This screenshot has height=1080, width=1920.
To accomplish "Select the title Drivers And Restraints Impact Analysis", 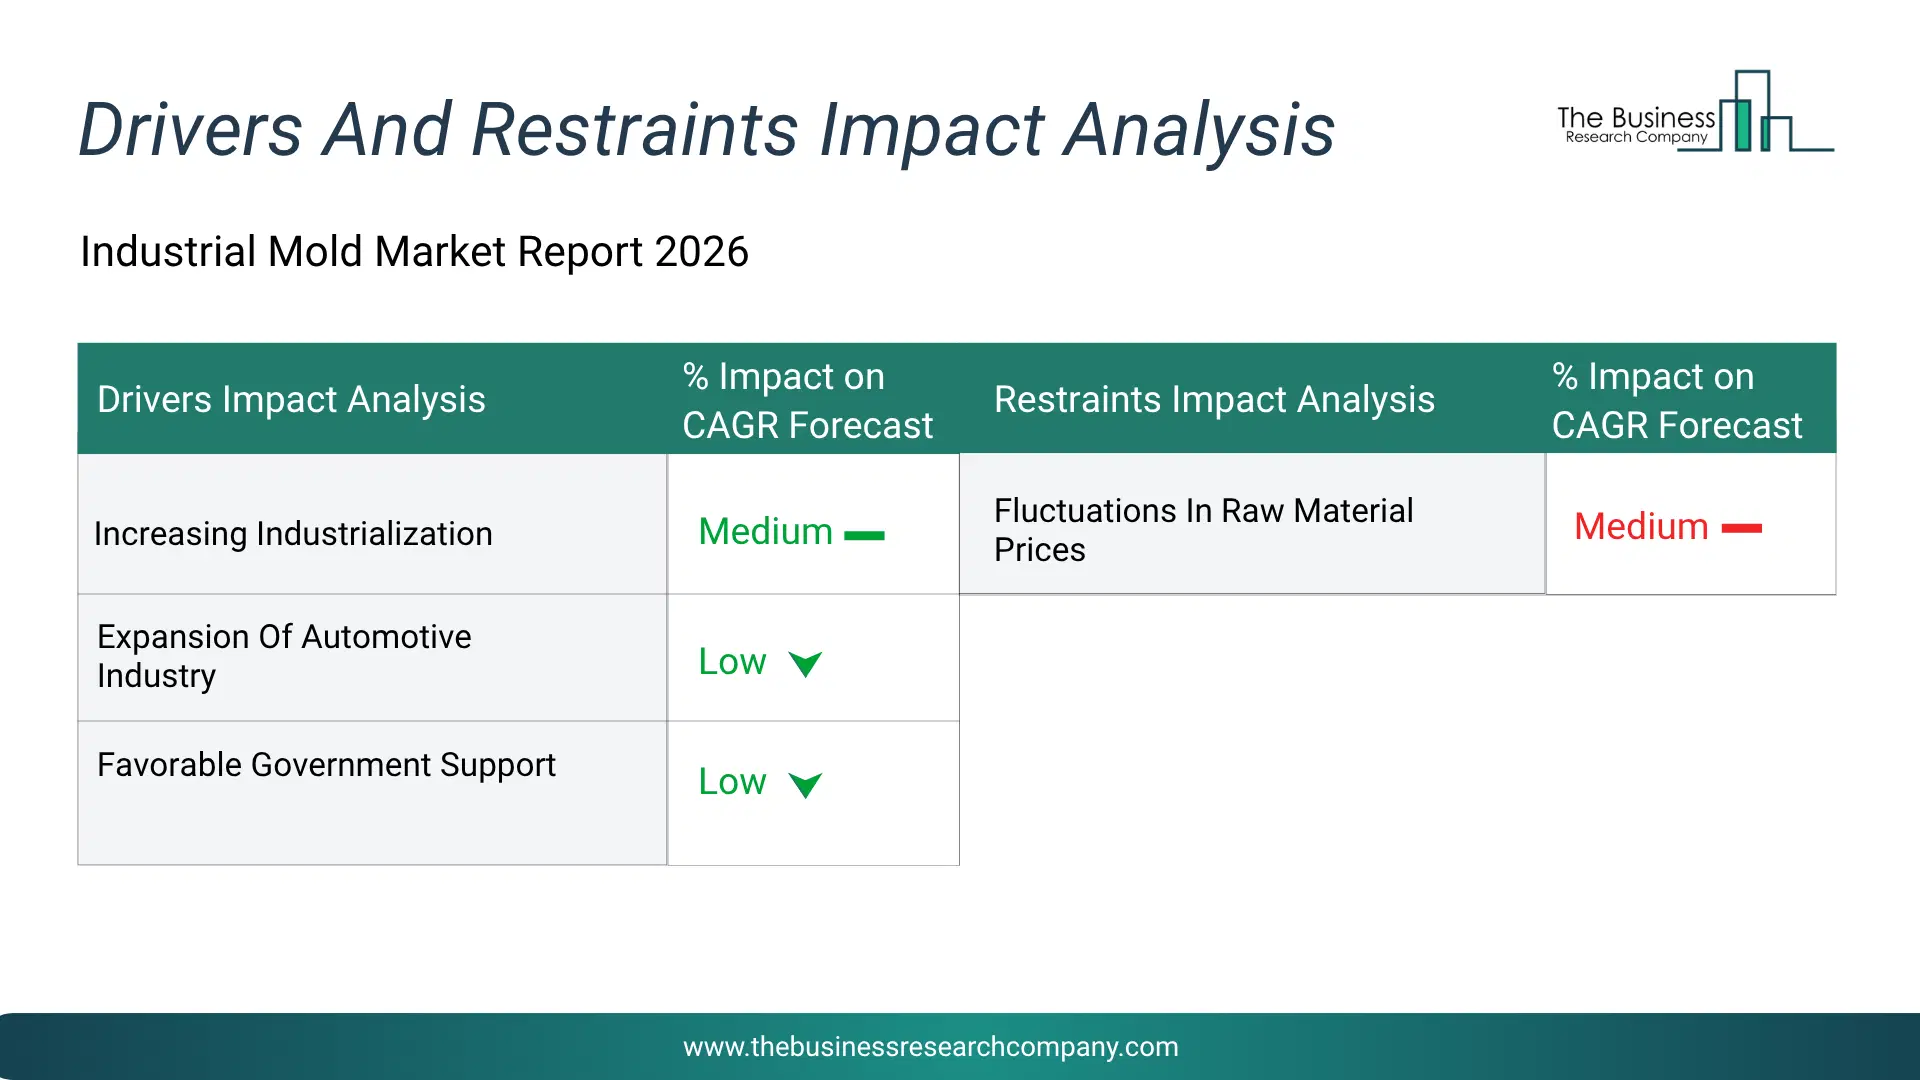I will (706, 130).
